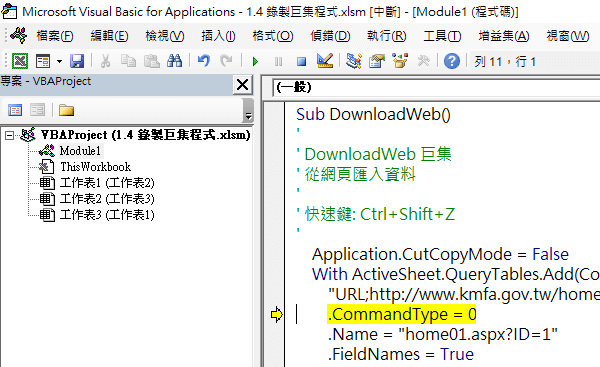600x367 pixels.
Task: Open the 格式(O) menu
Action: pos(273,36)
